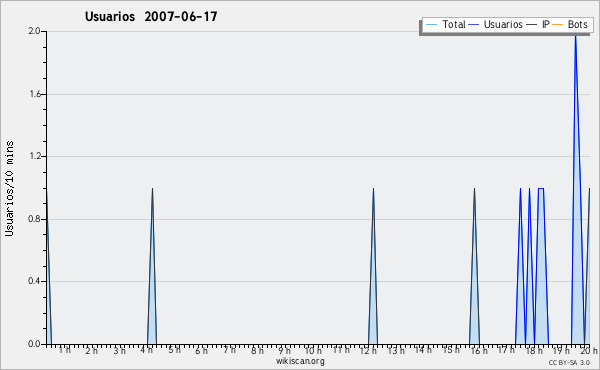Click the 'Usuarios 2007-06-17' chart title
Screen dimensions: 600x370
pyautogui.click(x=151, y=16)
